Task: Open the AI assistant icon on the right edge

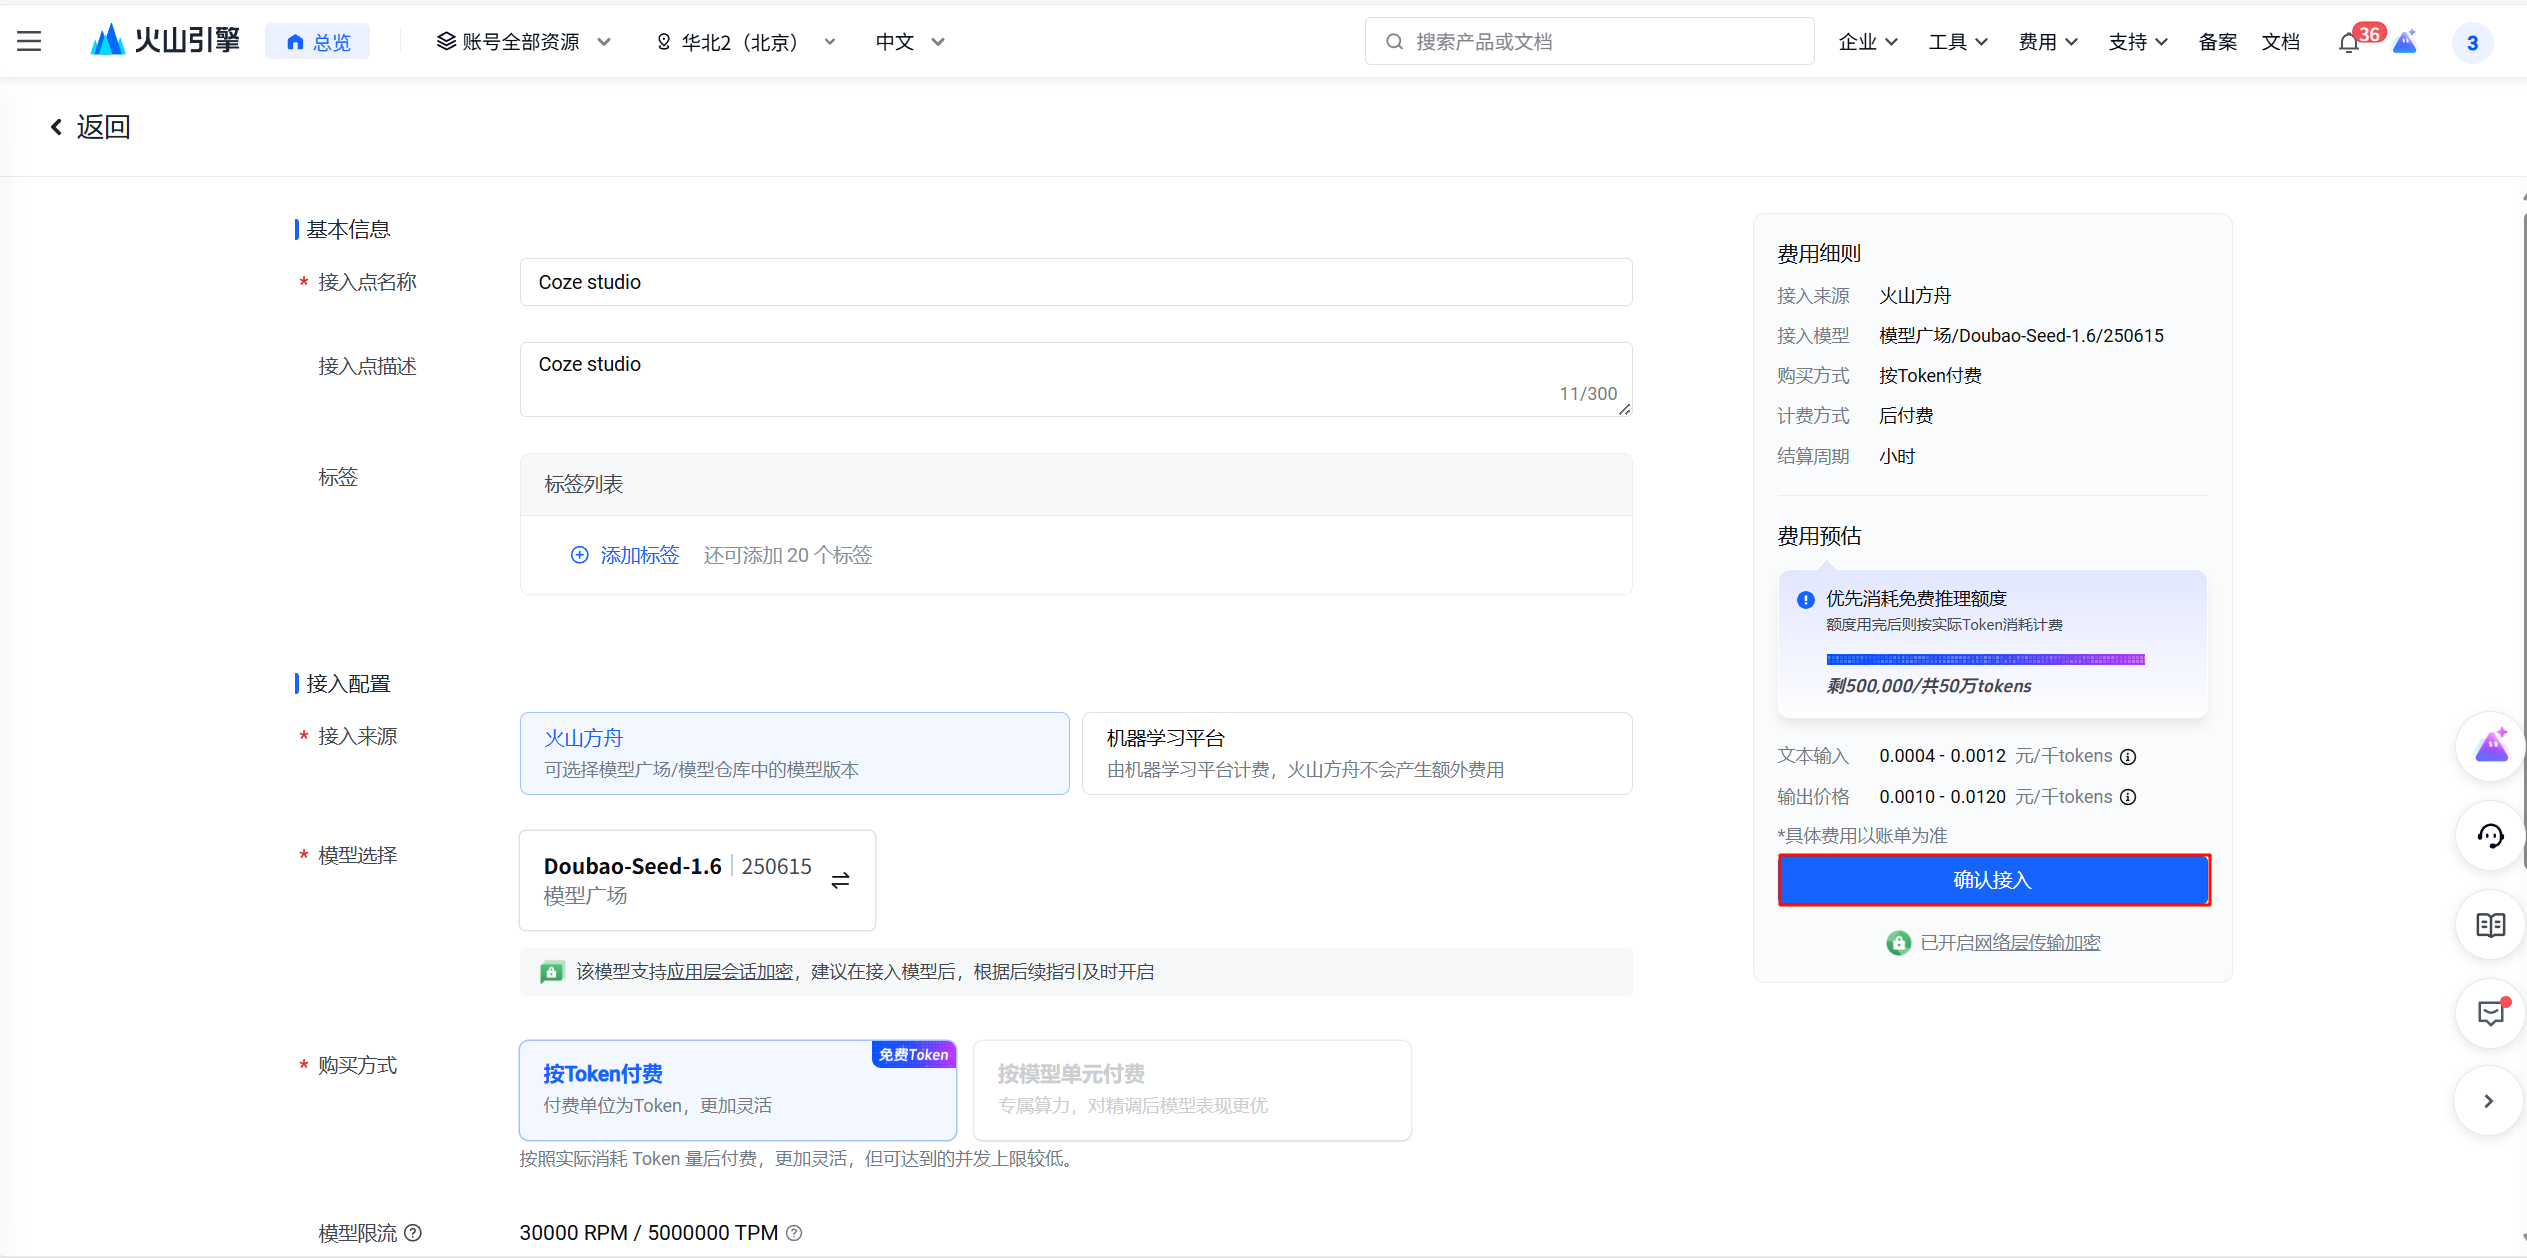Action: pos(2491,746)
